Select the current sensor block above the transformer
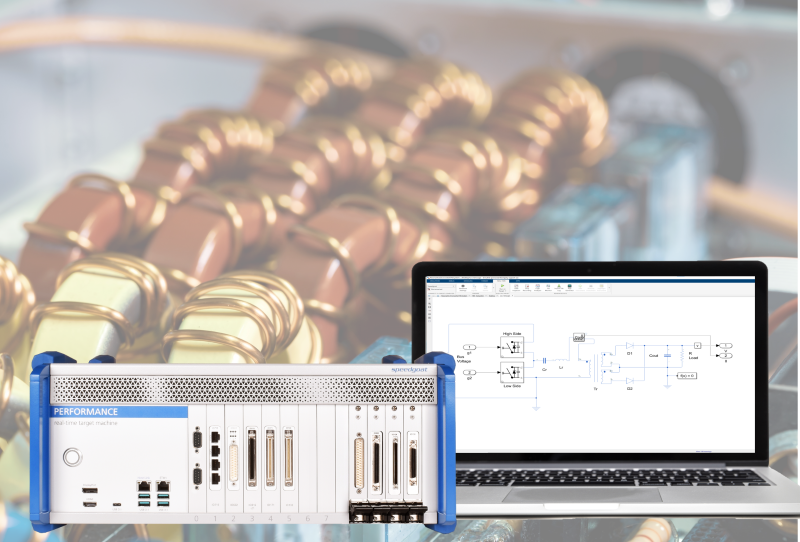Image resolution: width=800 pixels, height=542 pixels. click(x=579, y=337)
